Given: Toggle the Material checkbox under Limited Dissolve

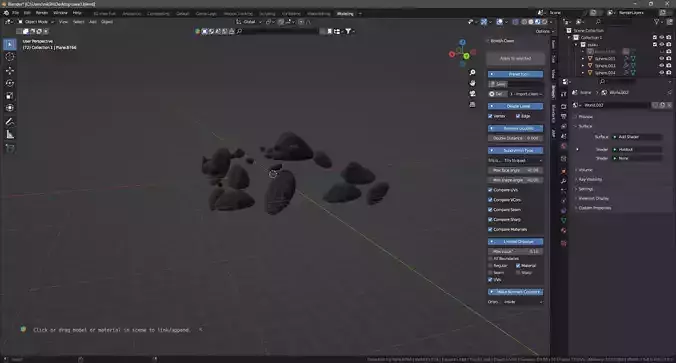Looking at the screenshot, I should click(x=518, y=266).
